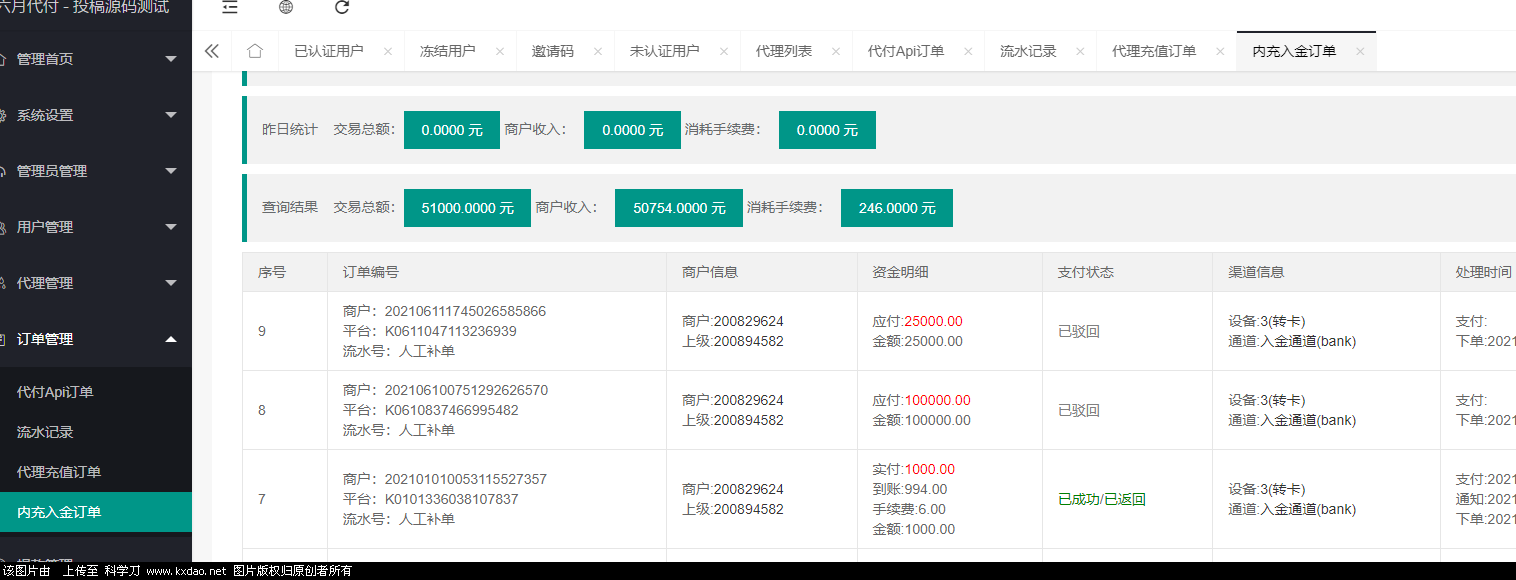Click the 51000.0000 元 transaction total badge
This screenshot has height=580, width=1516.
[467, 208]
